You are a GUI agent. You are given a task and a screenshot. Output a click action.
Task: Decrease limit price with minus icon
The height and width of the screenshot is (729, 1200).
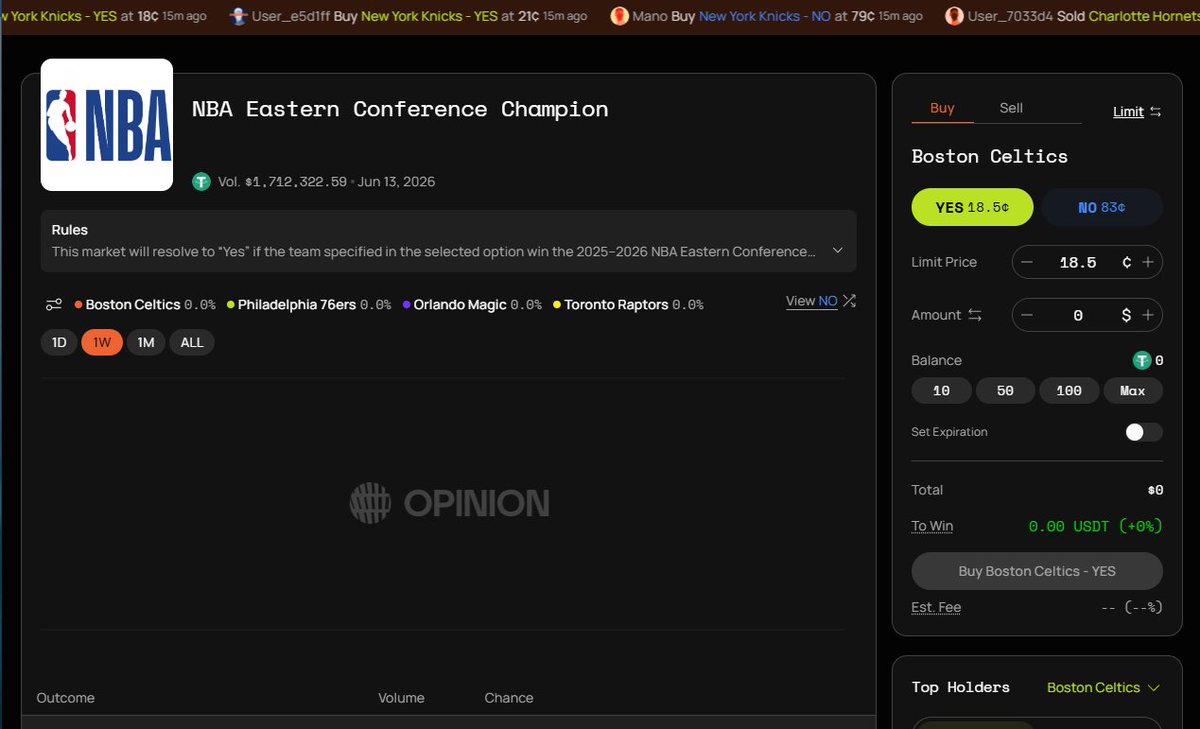[x=1027, y=262]
